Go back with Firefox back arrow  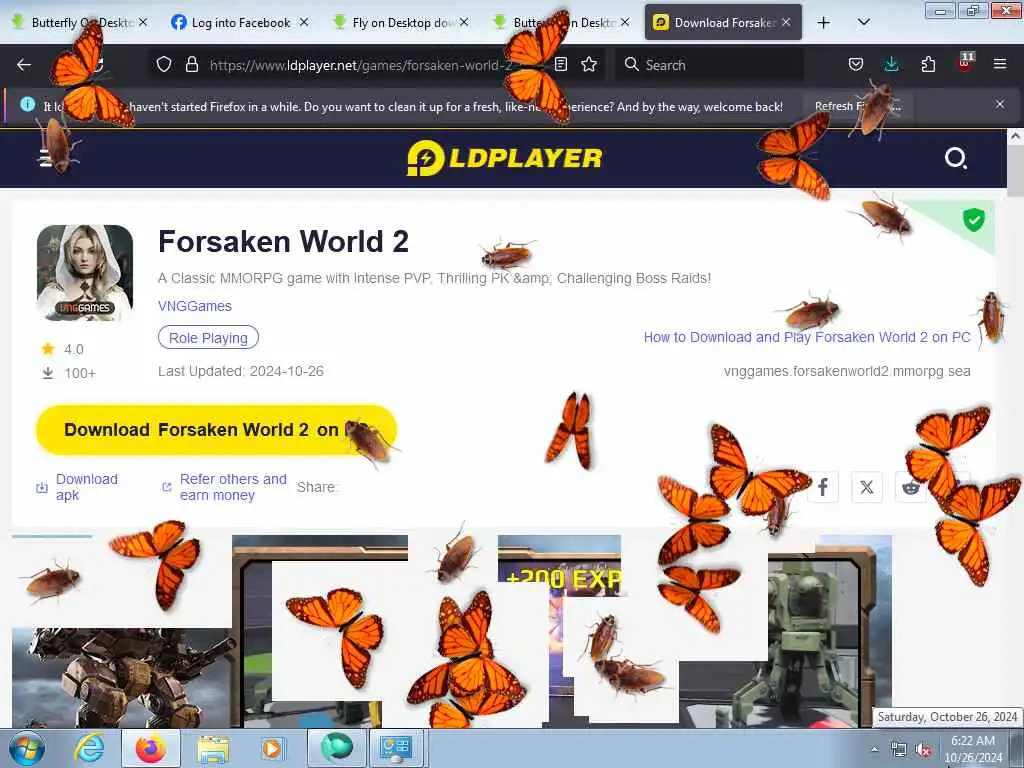pos(24,65)
